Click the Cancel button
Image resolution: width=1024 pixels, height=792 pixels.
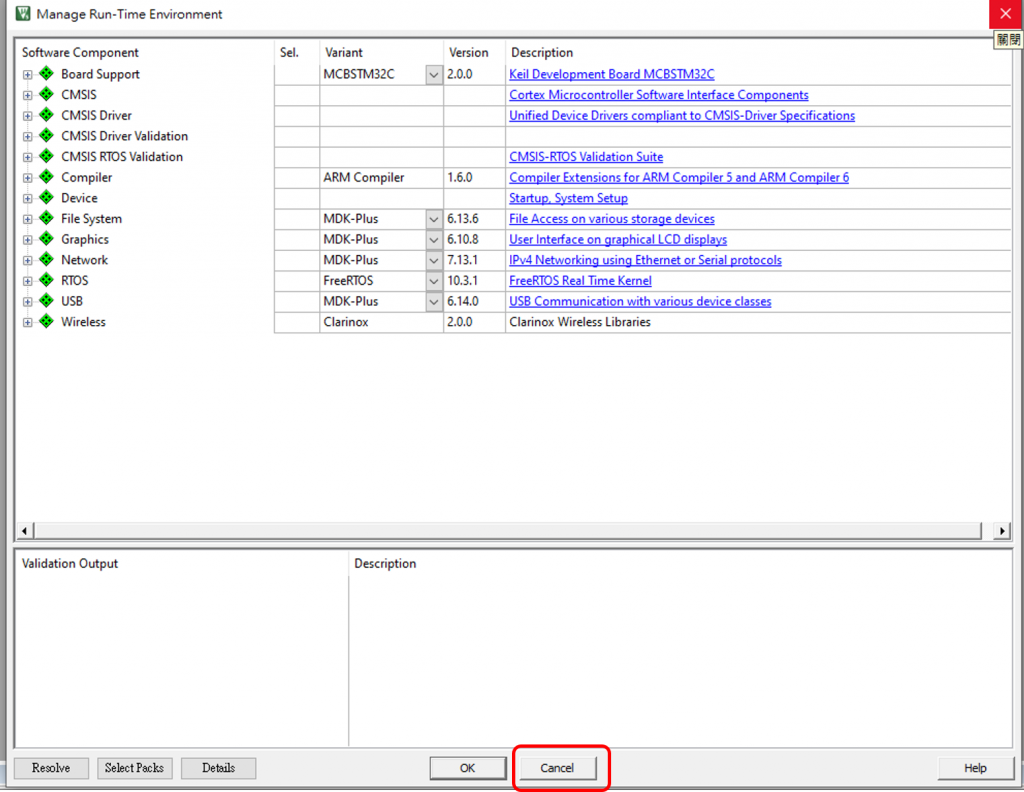coord(557,768)
